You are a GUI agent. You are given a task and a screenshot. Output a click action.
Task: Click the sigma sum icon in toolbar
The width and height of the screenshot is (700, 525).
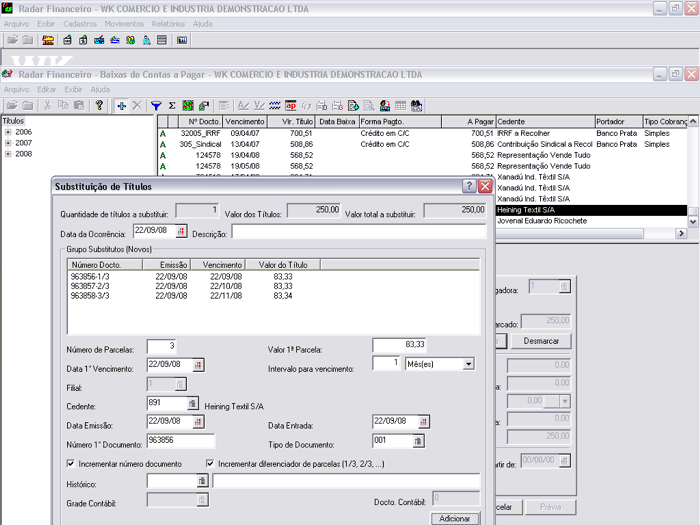[x=172, y=105]
